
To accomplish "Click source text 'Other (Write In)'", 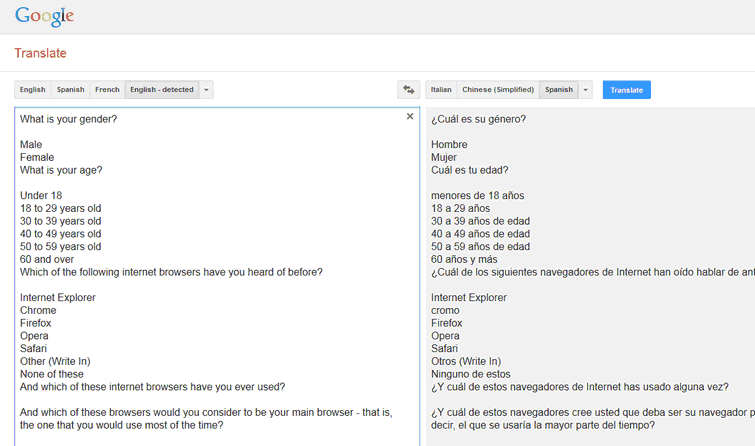I will pos(55,362).
